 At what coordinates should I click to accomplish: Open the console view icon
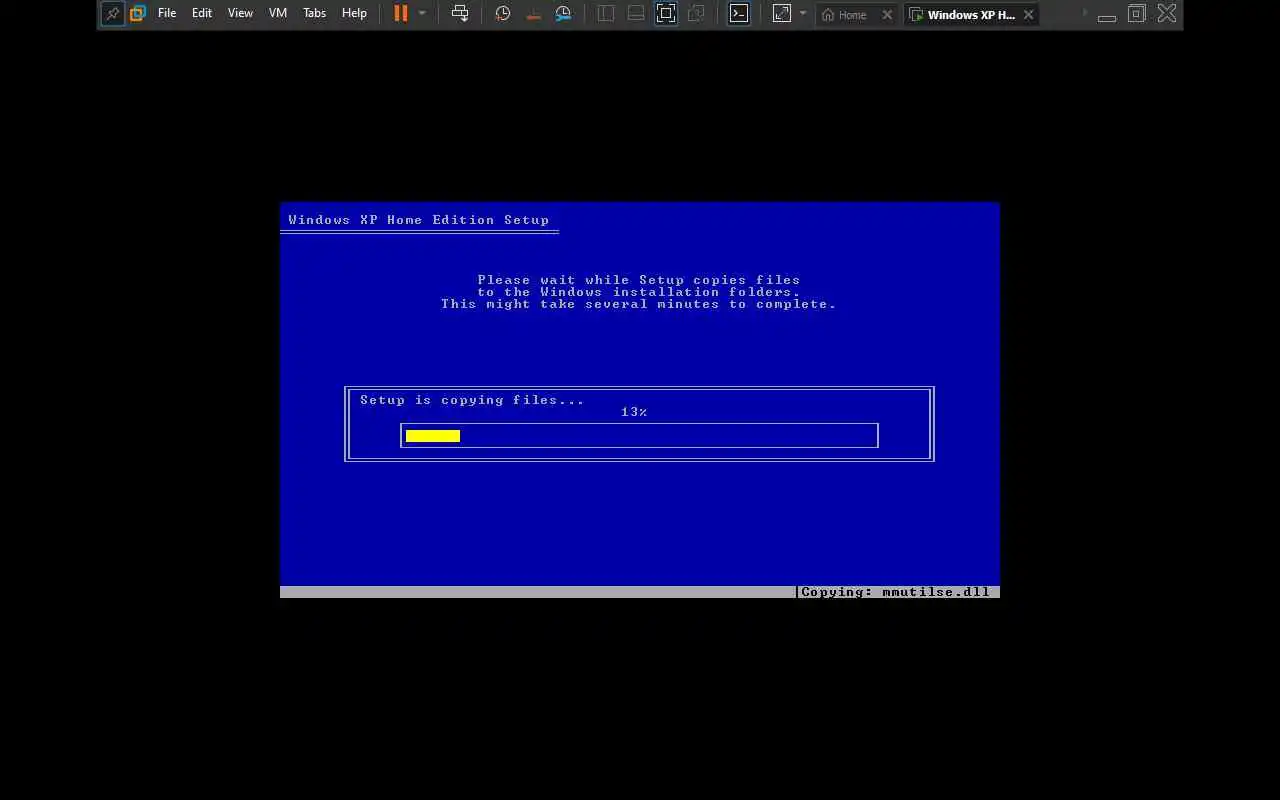(739, 14)
